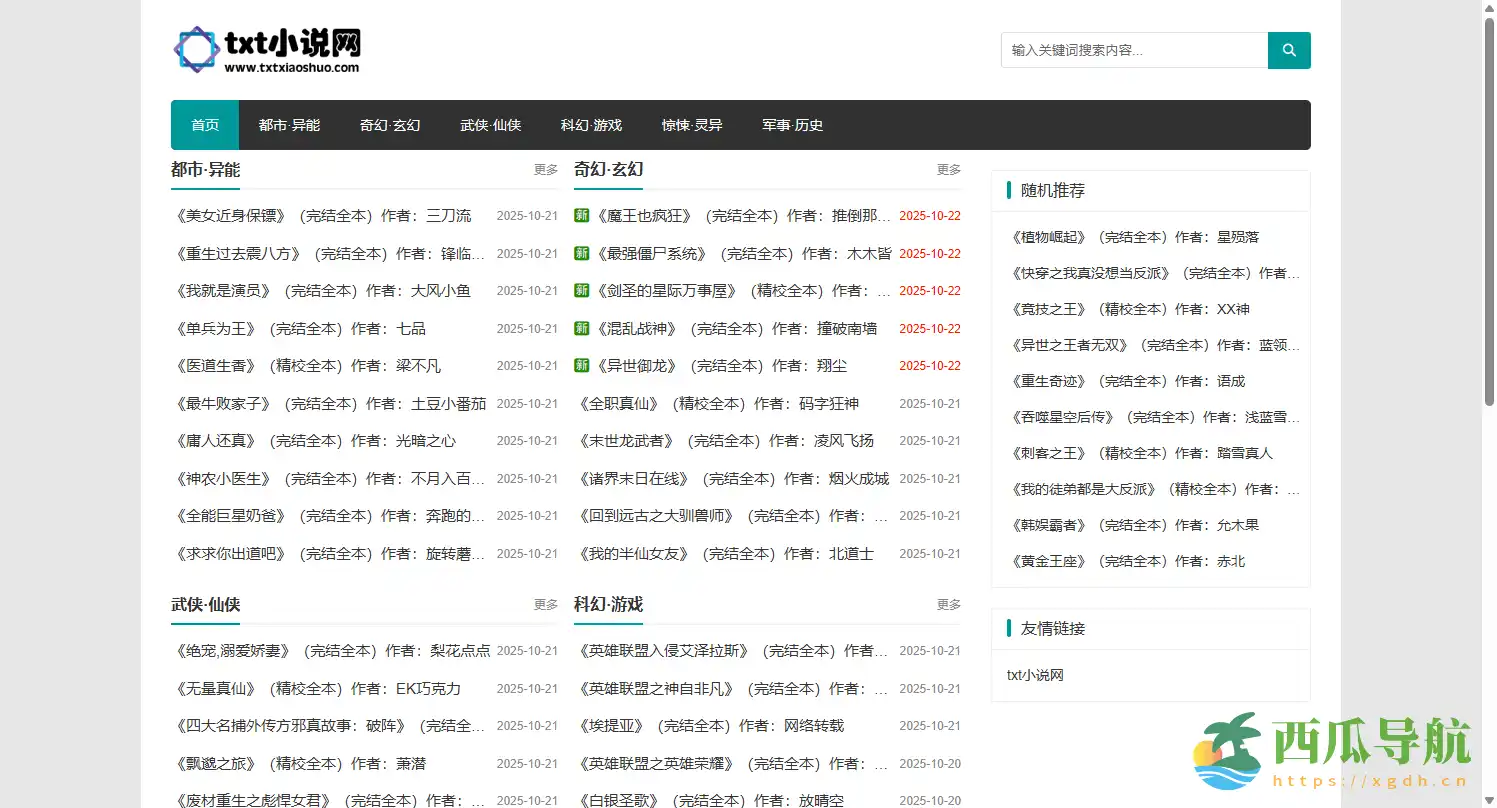Image resolution: width=1497 pixels, height=808 pixels.
Task: Click the green 新 badge beside 《魔王也疯狂》
Action: point(581,216)
